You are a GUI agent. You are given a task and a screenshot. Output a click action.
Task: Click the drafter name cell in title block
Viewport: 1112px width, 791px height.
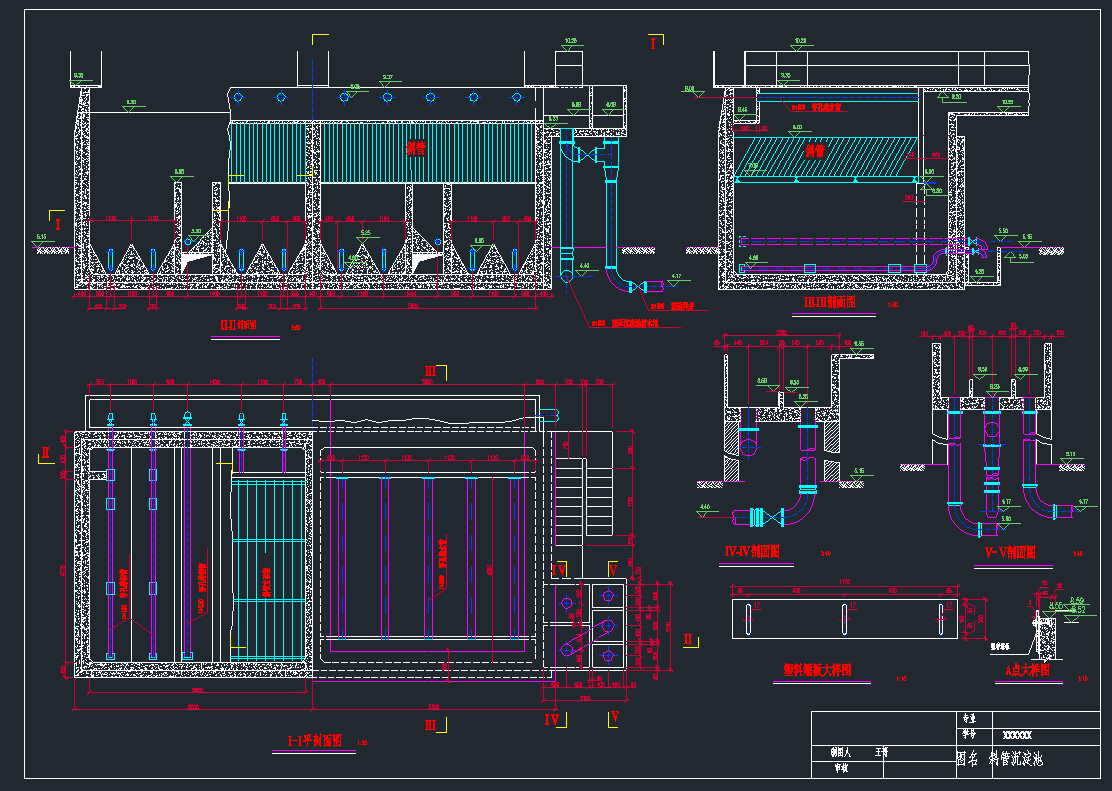click(x=881, y=750)
